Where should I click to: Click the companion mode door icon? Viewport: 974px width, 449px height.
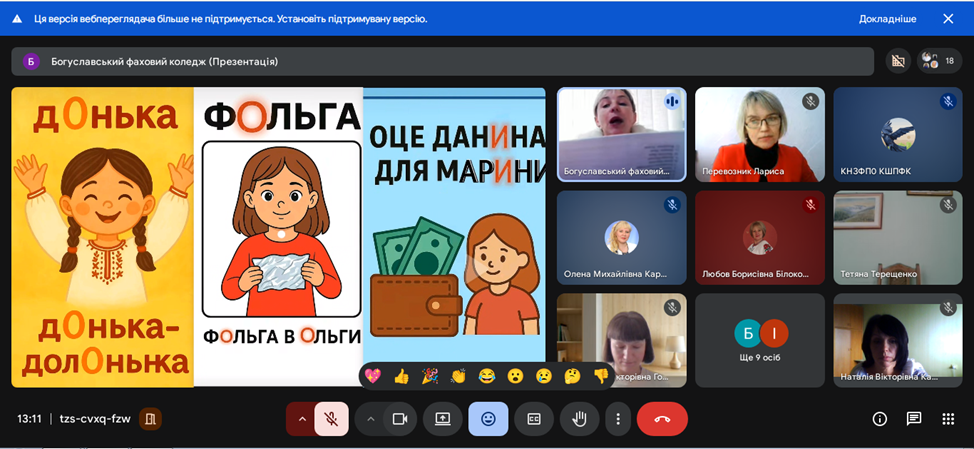150,419
